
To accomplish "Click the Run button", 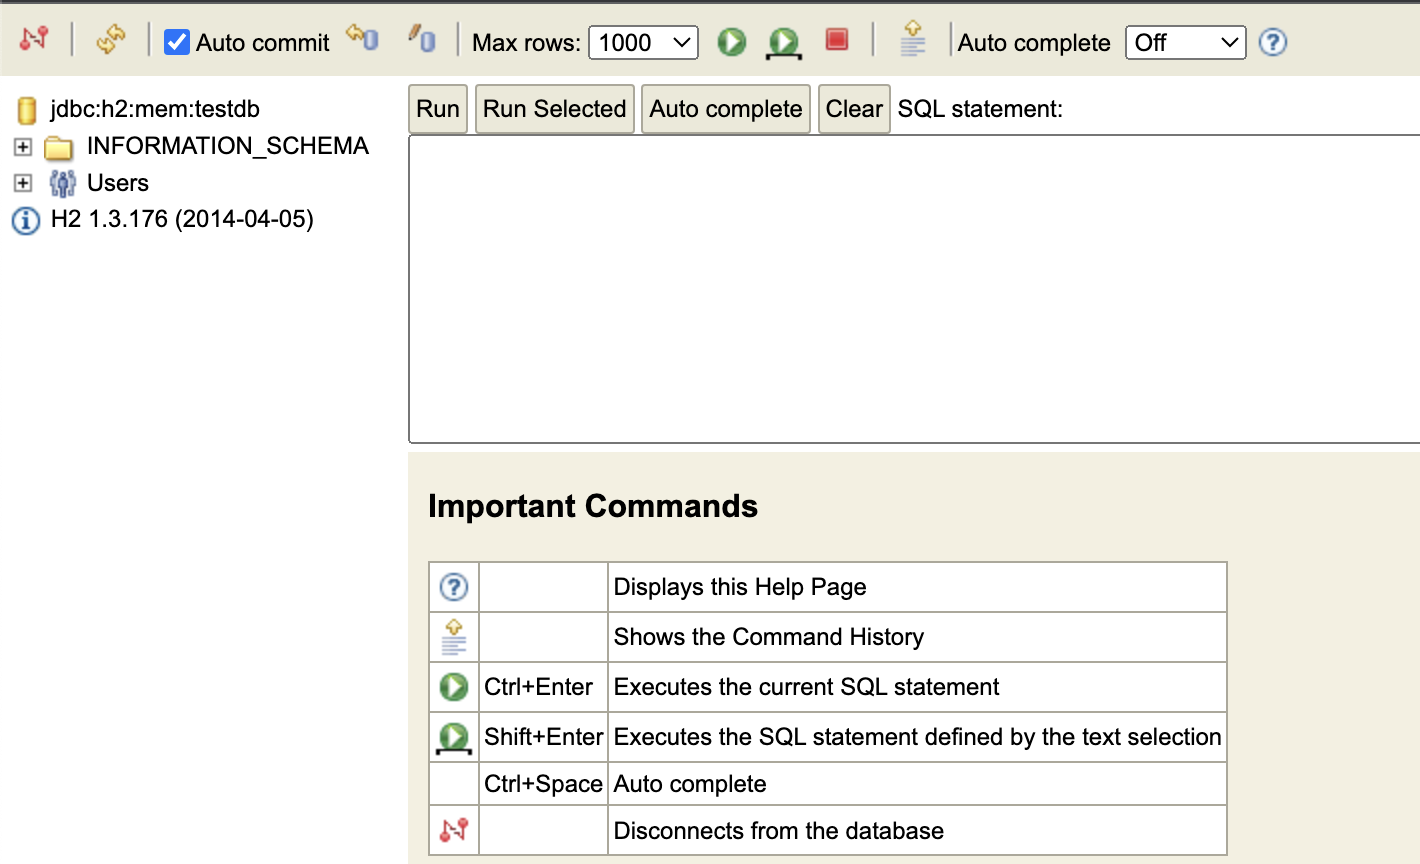I will click(x=438, y=109).
